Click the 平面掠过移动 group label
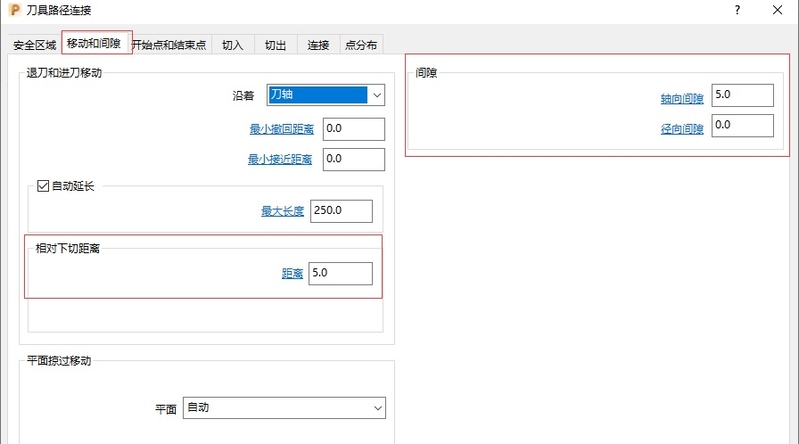 (59, 361)
